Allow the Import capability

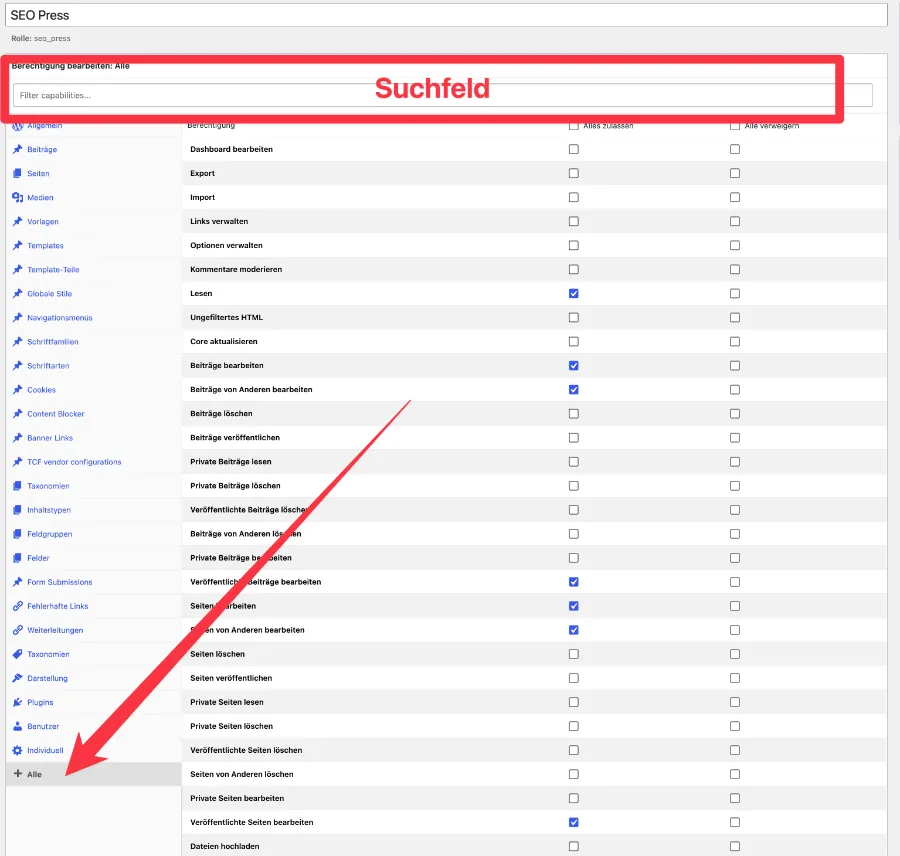(x=573, y=197)
